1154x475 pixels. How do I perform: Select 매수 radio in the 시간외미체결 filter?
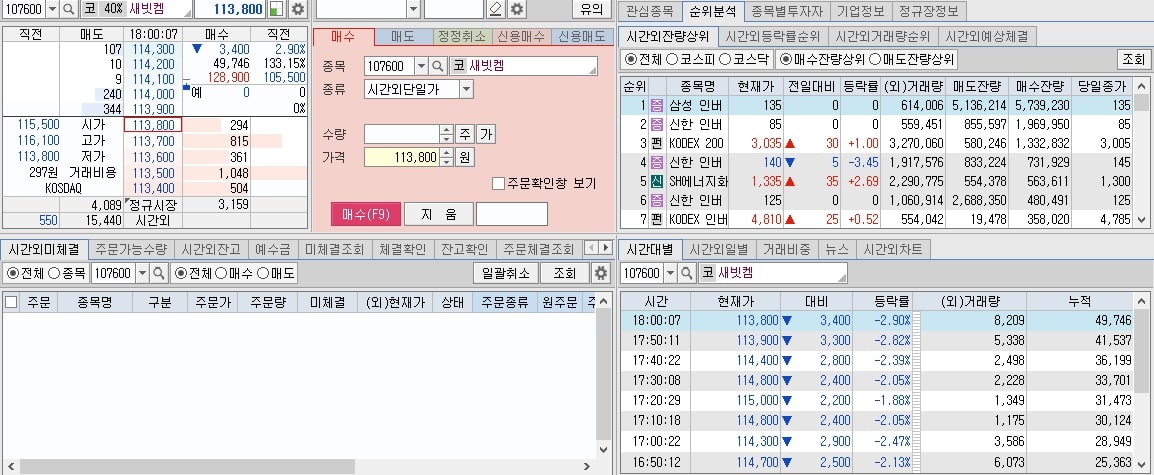point(220,273)
